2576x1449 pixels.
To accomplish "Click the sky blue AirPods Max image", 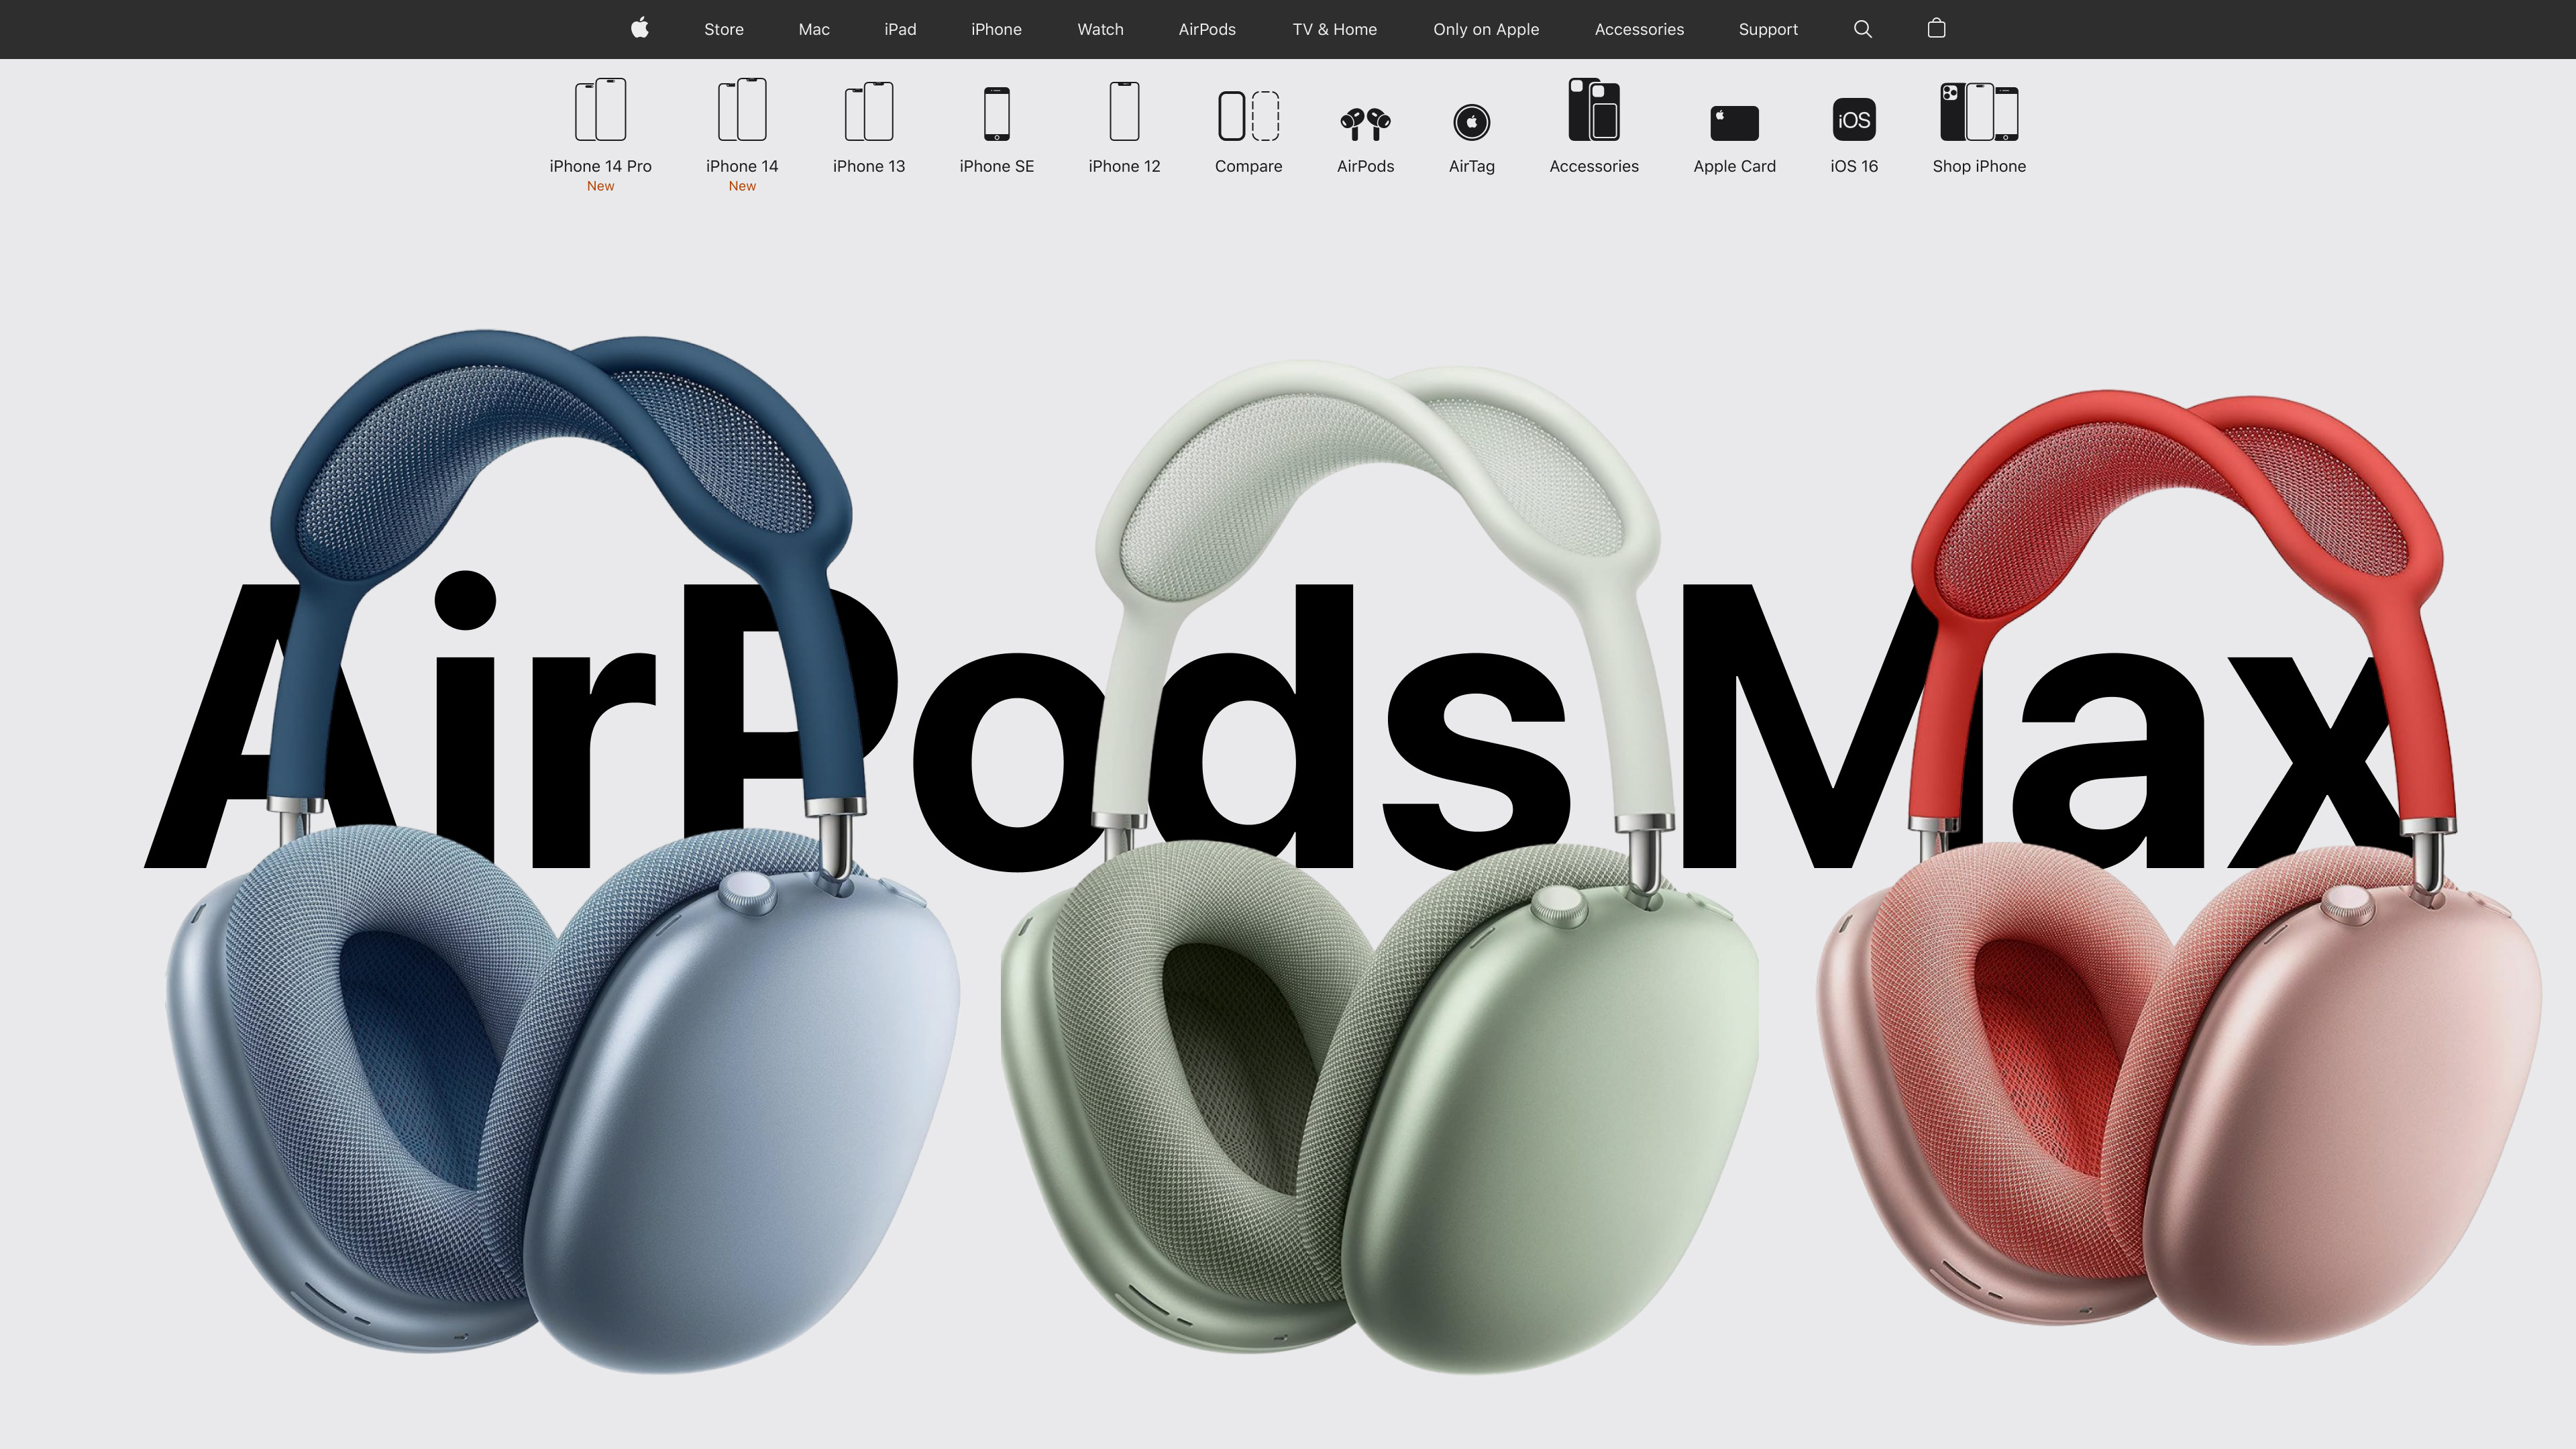I will [562, 852].
